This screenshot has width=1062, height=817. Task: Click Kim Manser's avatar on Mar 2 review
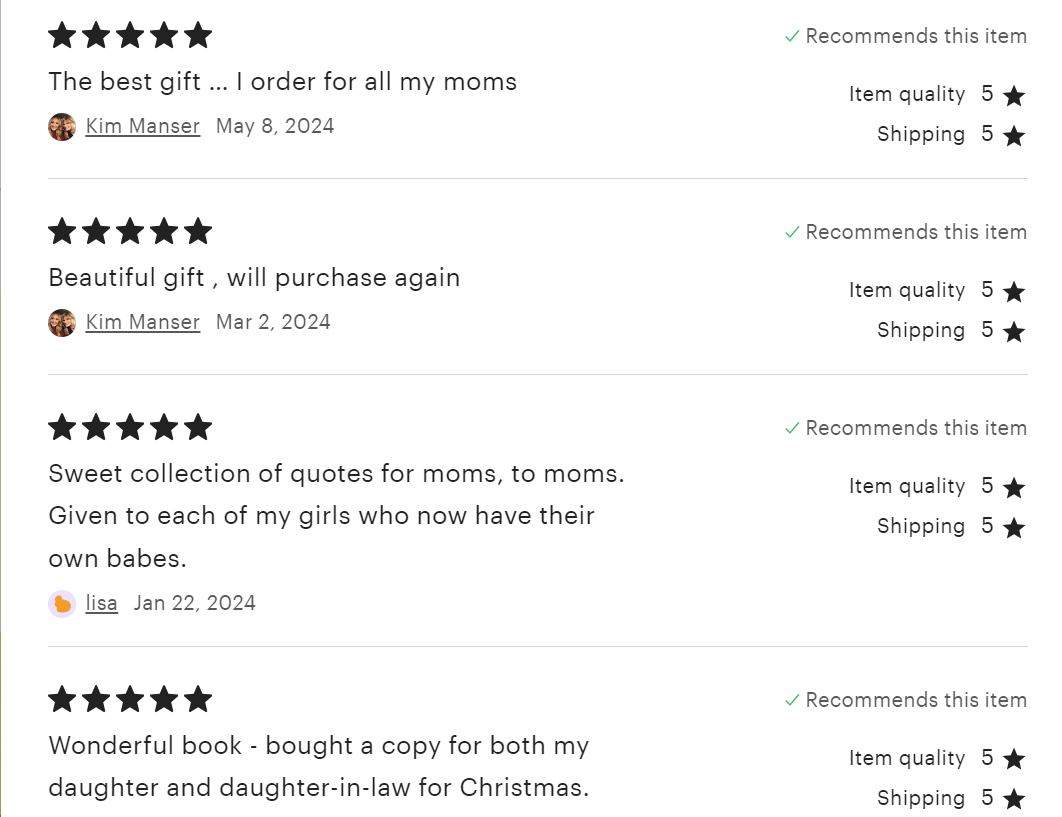[x=62, y=323]
